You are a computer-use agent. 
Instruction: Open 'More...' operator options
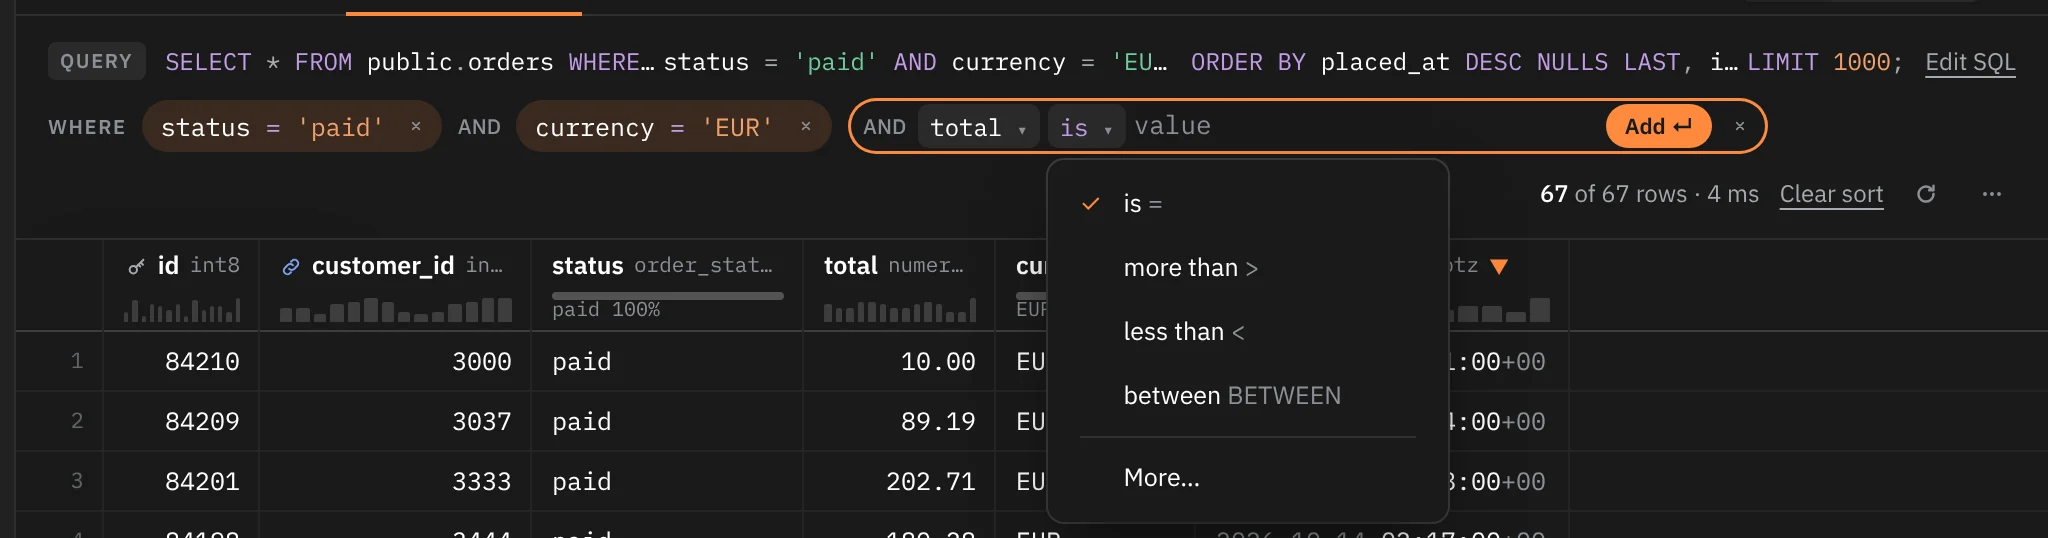pos(1248,478)
